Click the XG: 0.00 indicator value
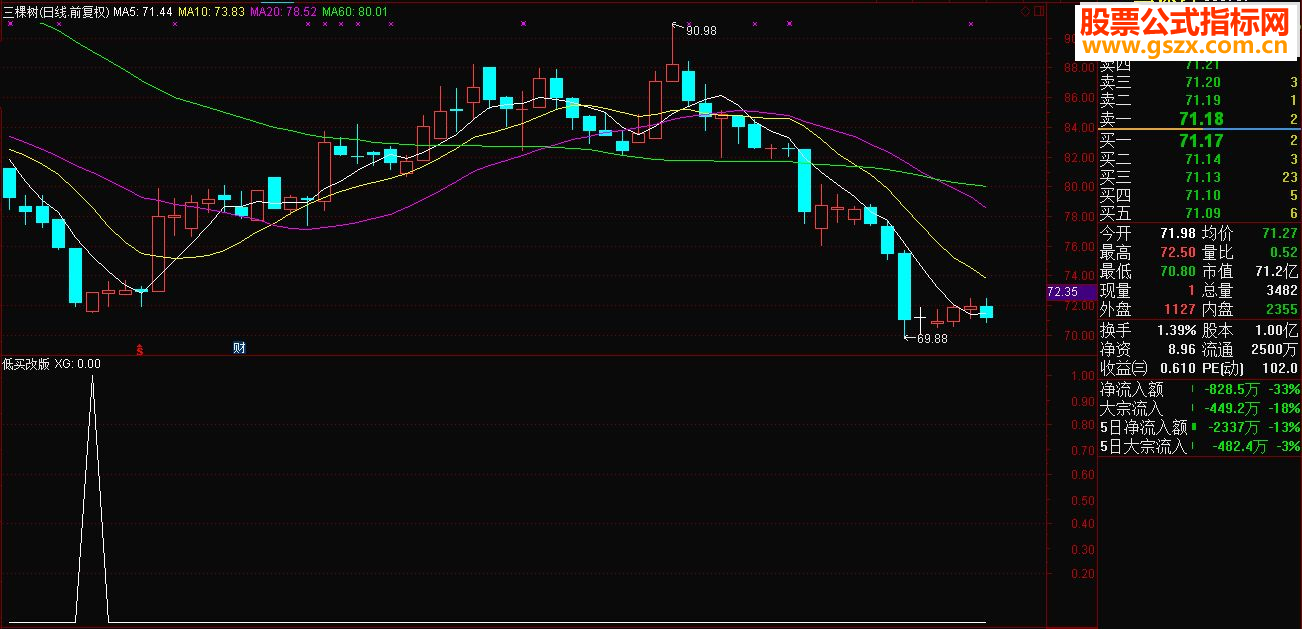Image resolution: width=1302 pixels, height=629 pixels. pos(77,365)
